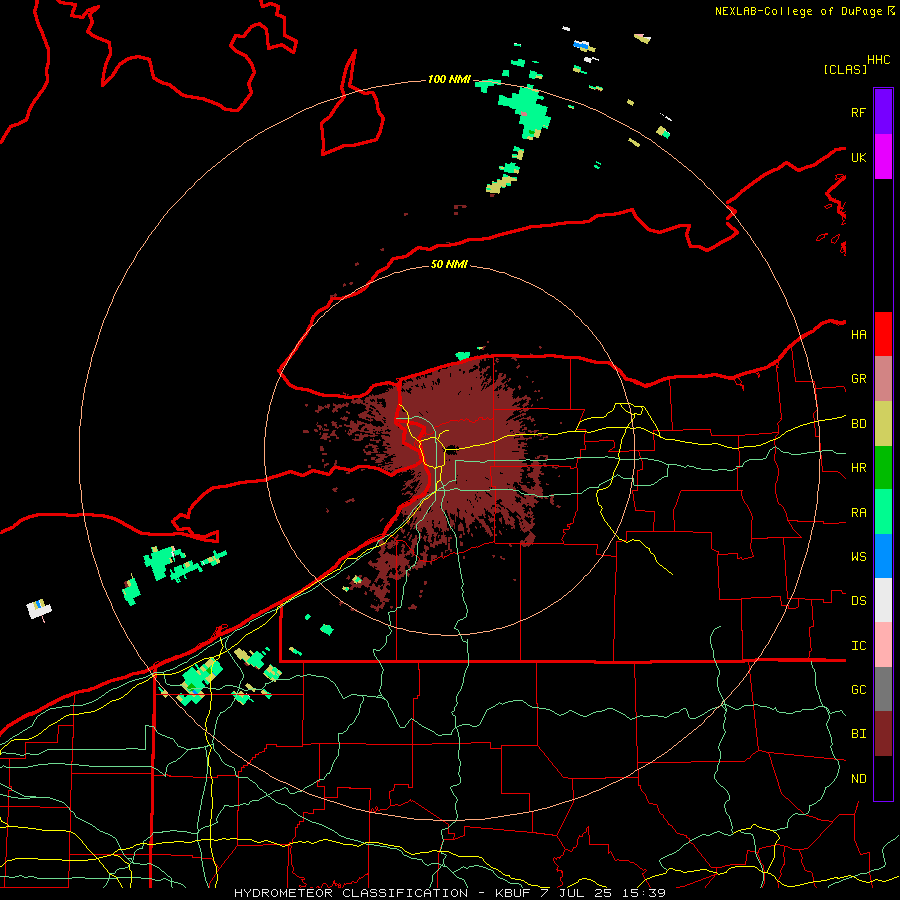This screenshot has width=900, height=900.
Task: Click the 7 JUL 25 15:39 timestamp
Action: (602, 893)
